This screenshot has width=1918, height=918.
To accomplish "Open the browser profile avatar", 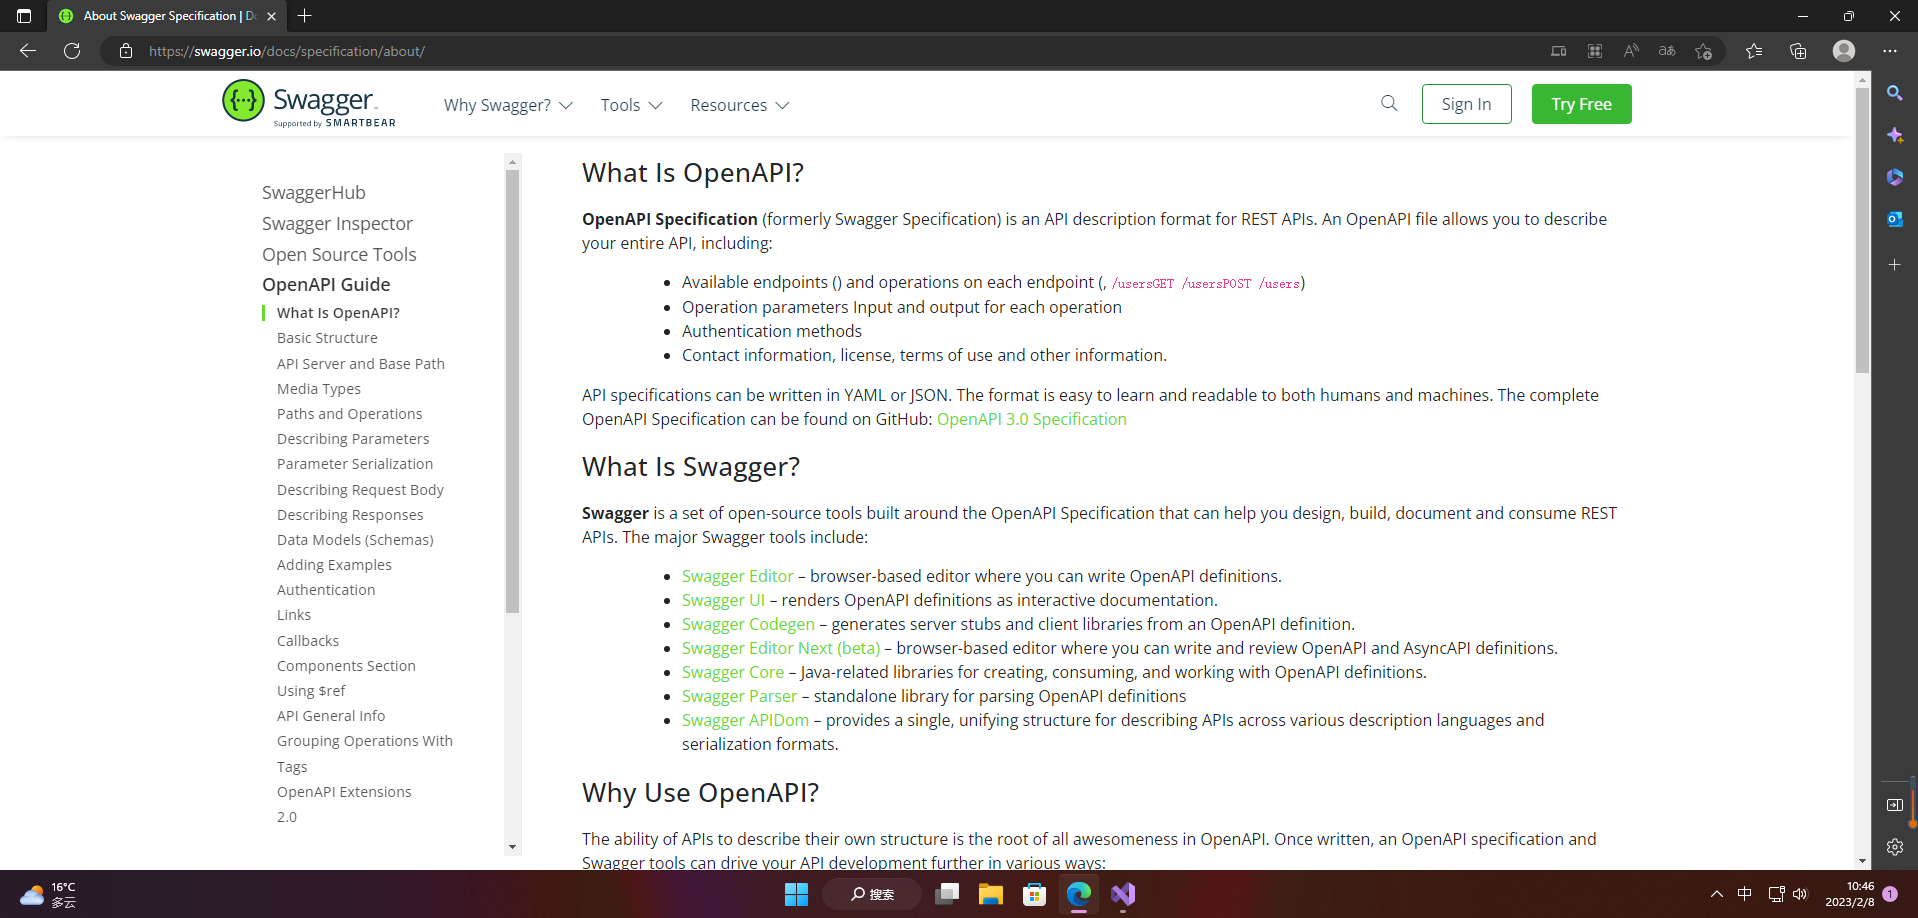I will tap(1844, 51).
